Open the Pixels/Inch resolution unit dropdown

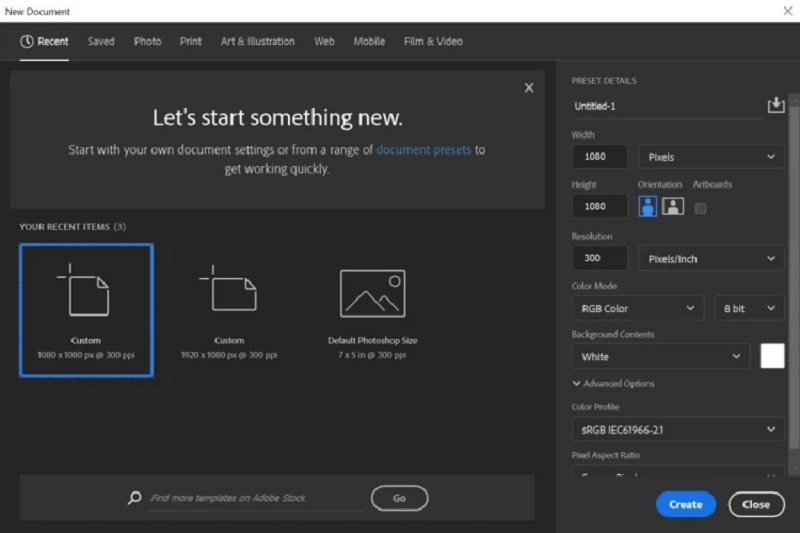tap(711, 259)
